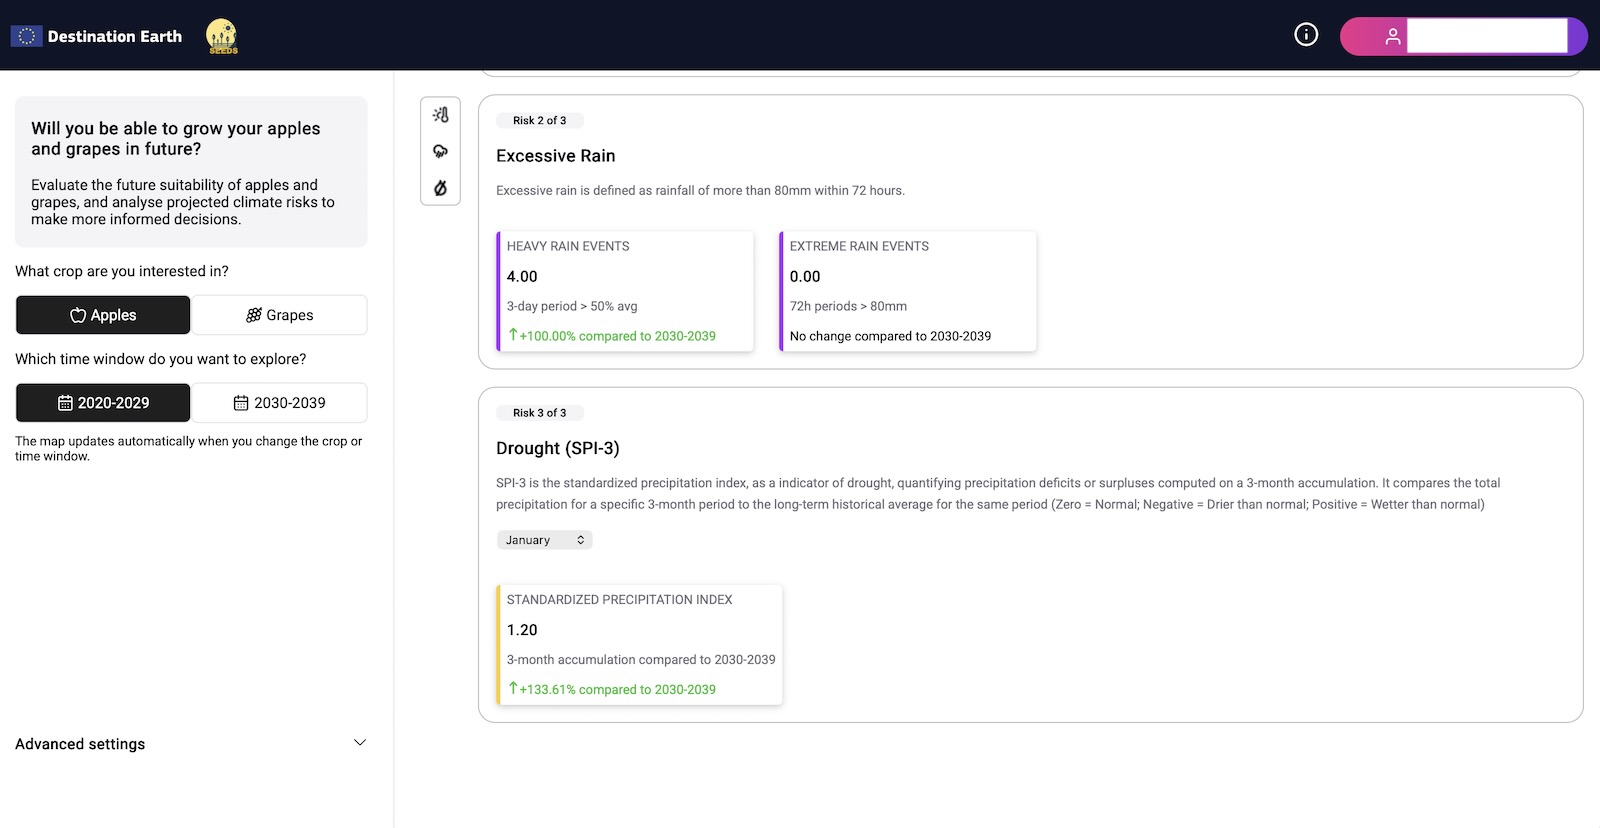Click the temperature risk icon in sidebar
1600x828 pixels.
[x=440, y=115]
